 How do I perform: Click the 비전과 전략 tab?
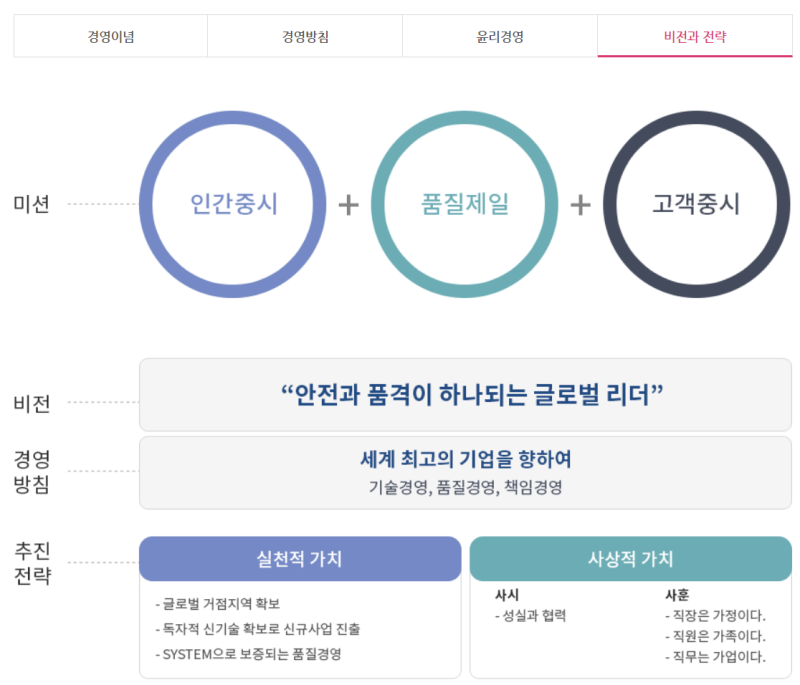pos(695,36)
